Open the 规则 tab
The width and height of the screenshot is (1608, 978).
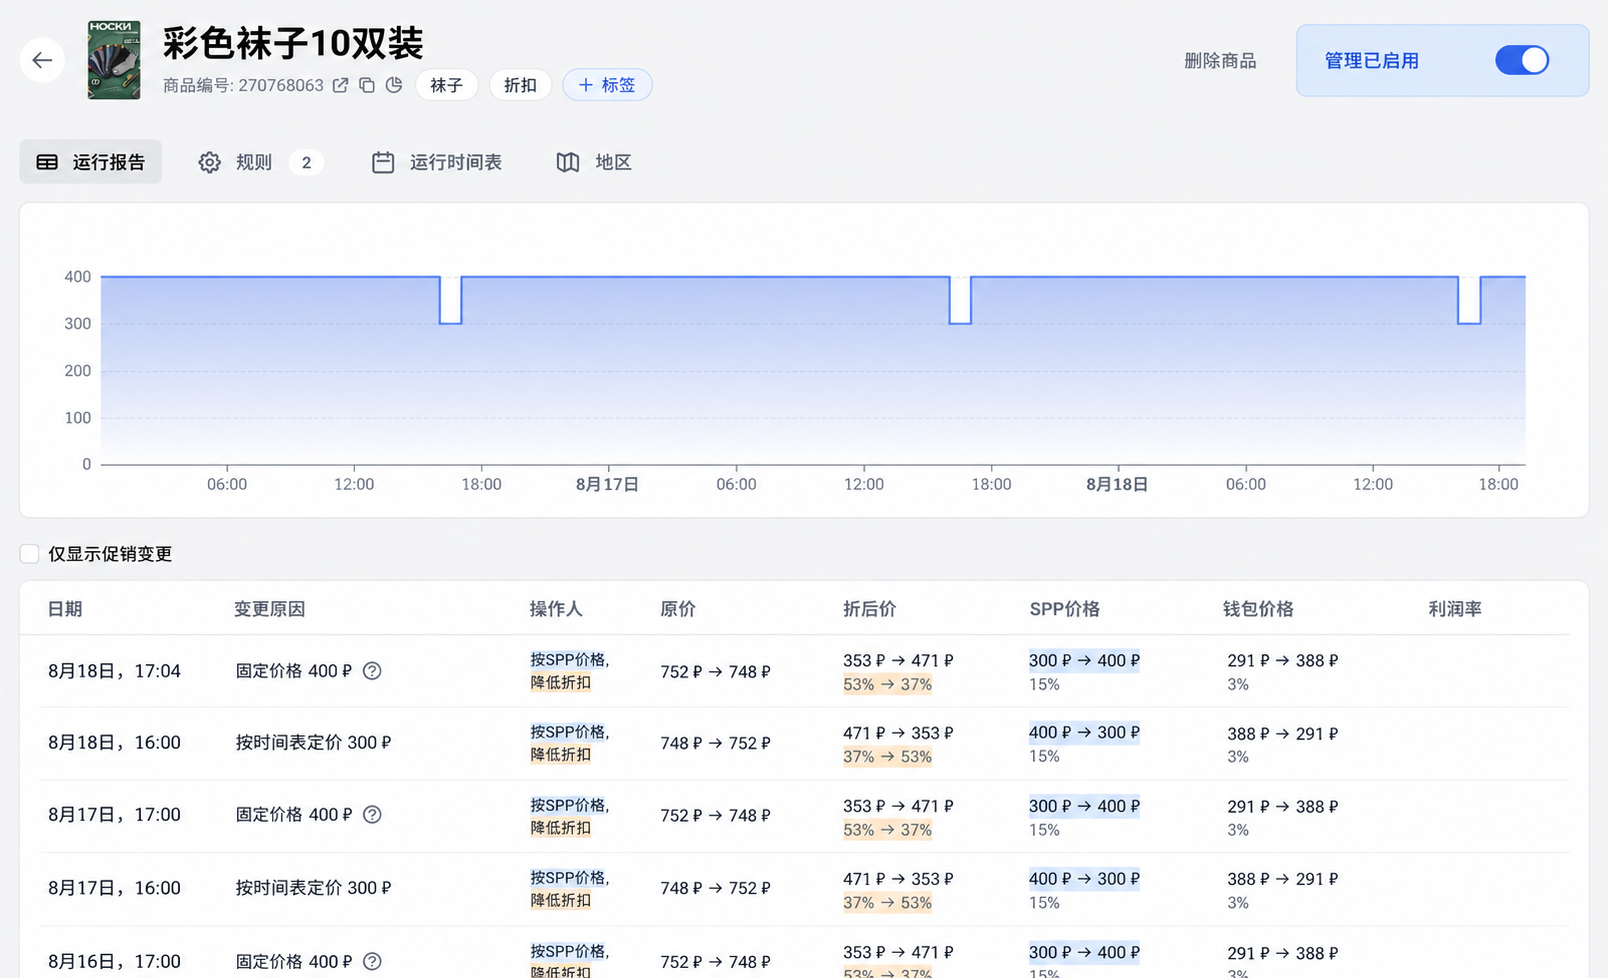tap(261, 162)
